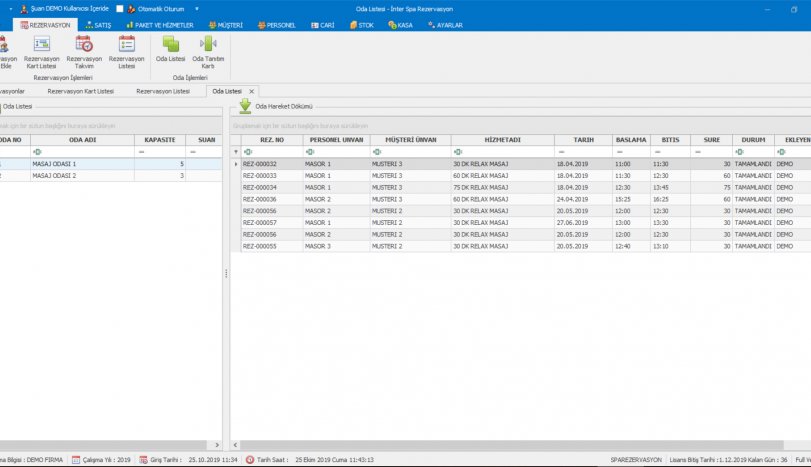Image resolution: width=811 pixels, height=467 pixels.
Task: Click the horizontal scrollbar of Oda Hareket Dökümü grid
Action: [x=512, y=445]
